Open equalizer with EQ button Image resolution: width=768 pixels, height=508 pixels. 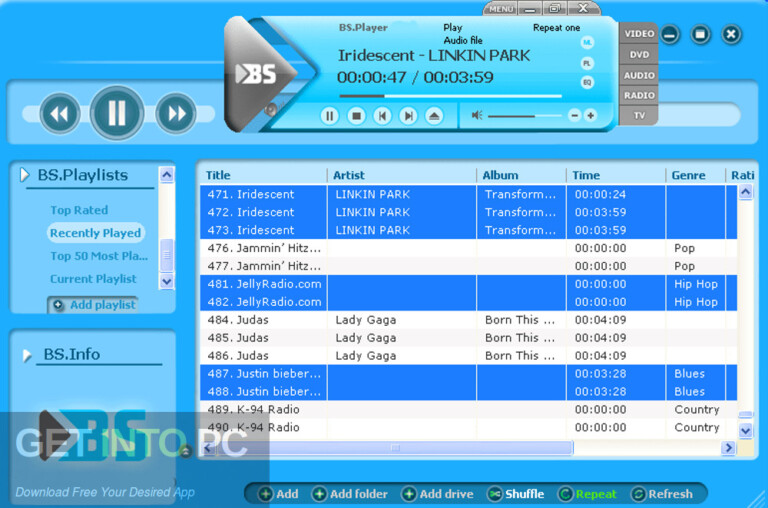pos(587,82)
